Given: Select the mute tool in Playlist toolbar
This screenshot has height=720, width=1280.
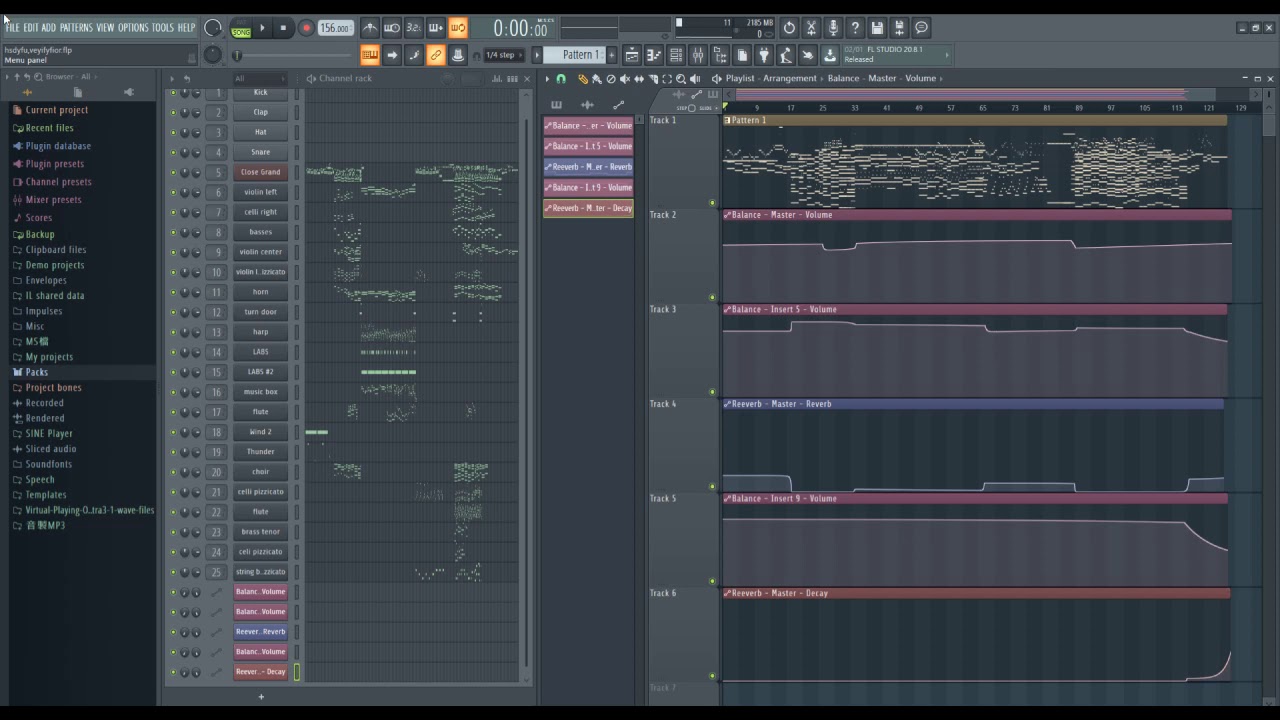Looking at the screenshot, I should [x=625, y=79].
